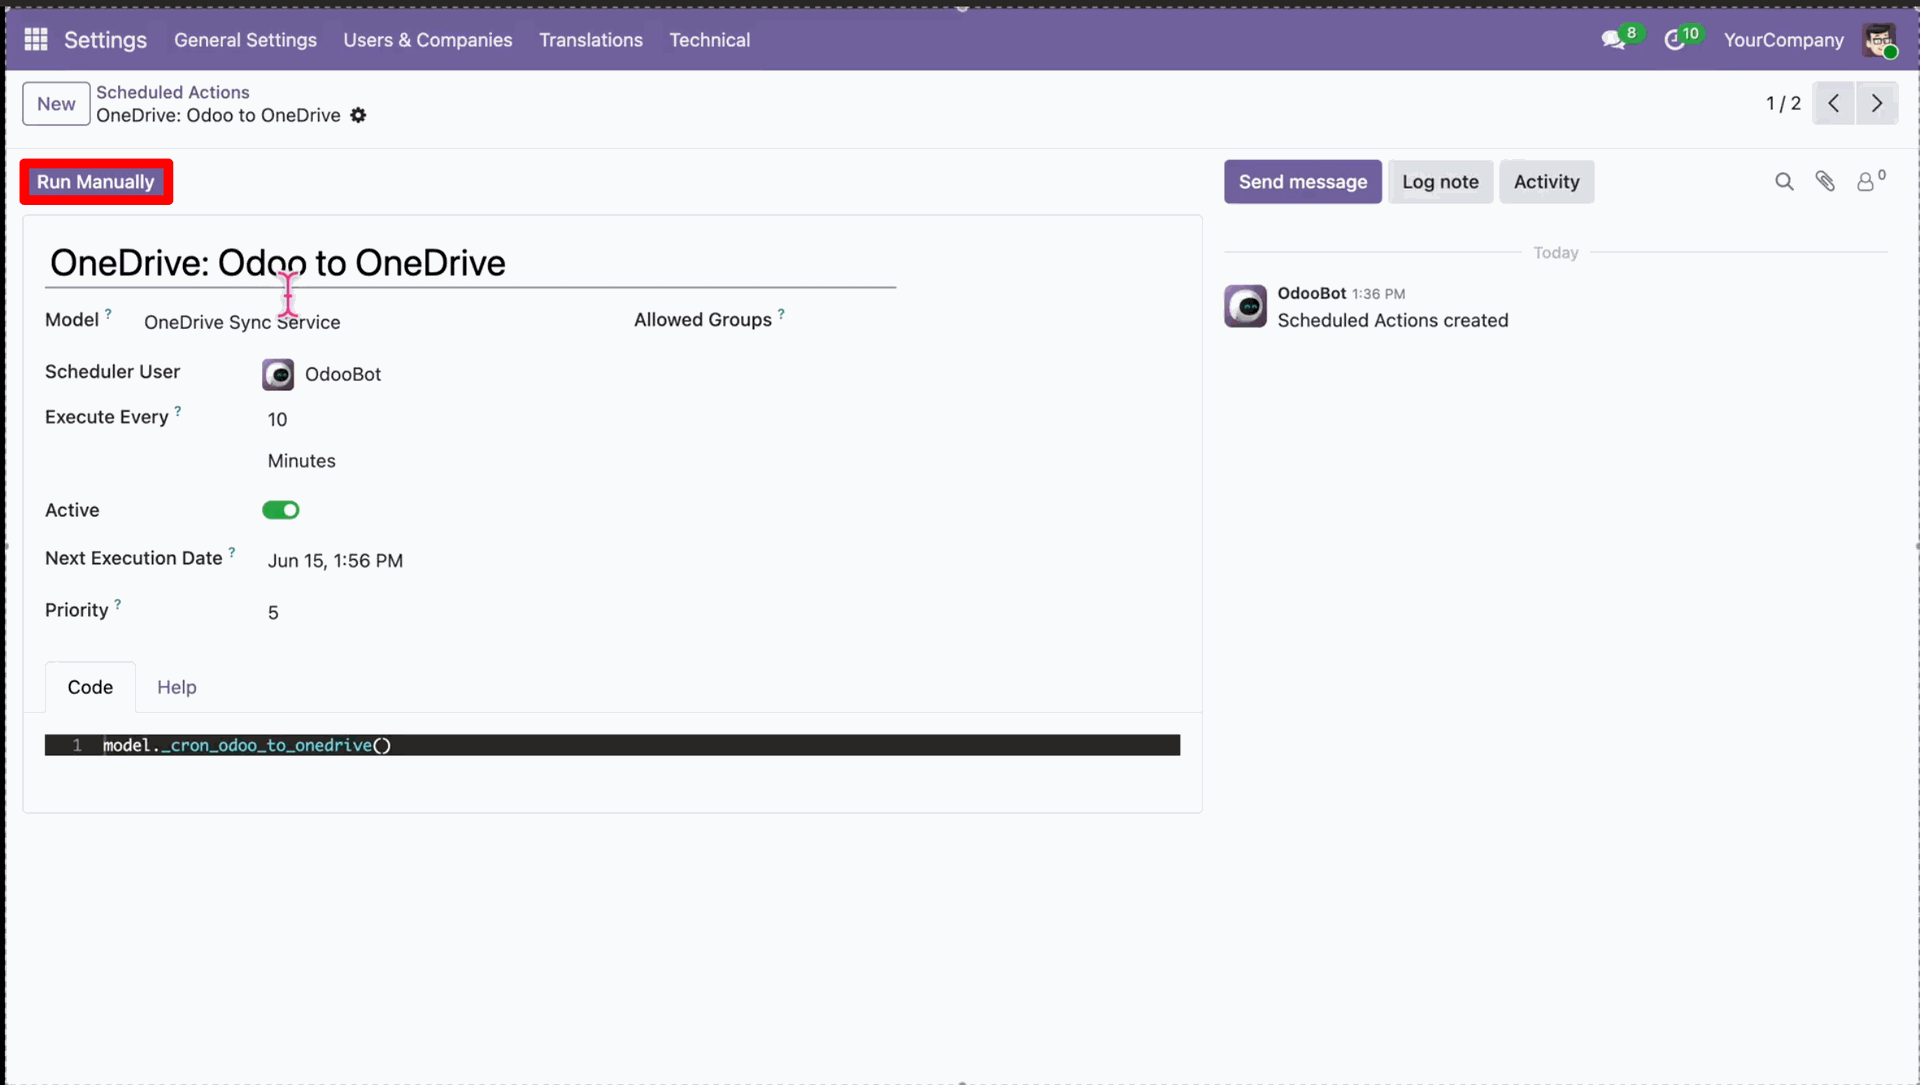Click the 1:36 PM message timestamp
The width and height of the screenshot is (1920, 1085).
click(1378, 294)
